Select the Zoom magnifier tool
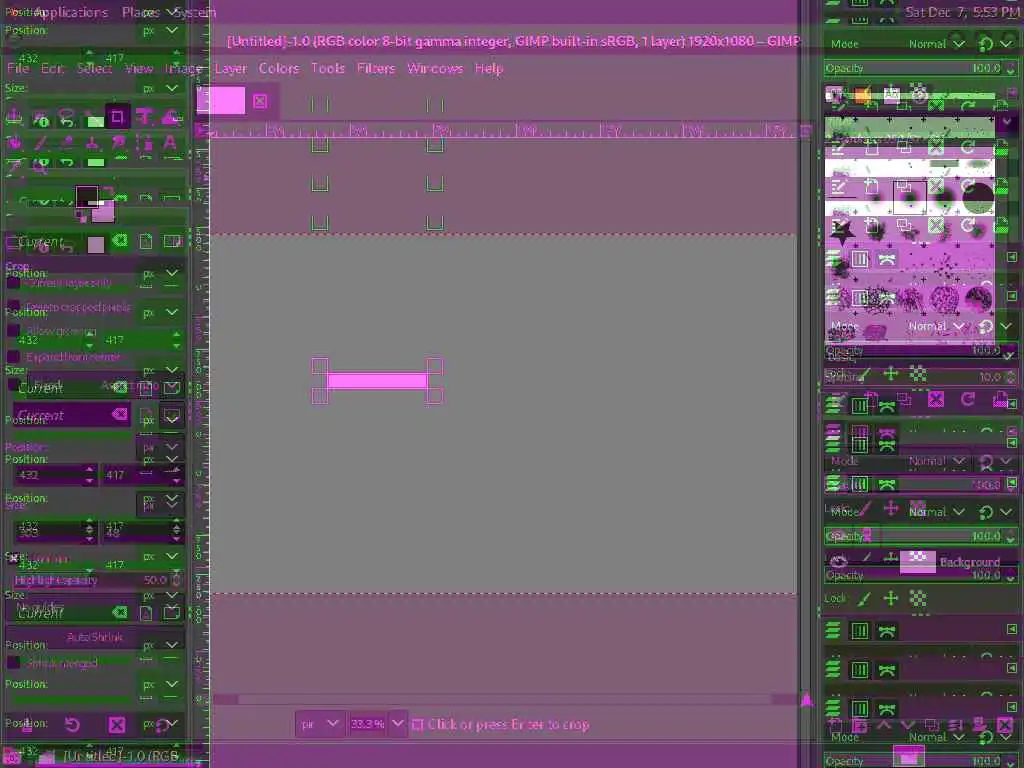This screenshot has height=768, width=1024. 40,166
